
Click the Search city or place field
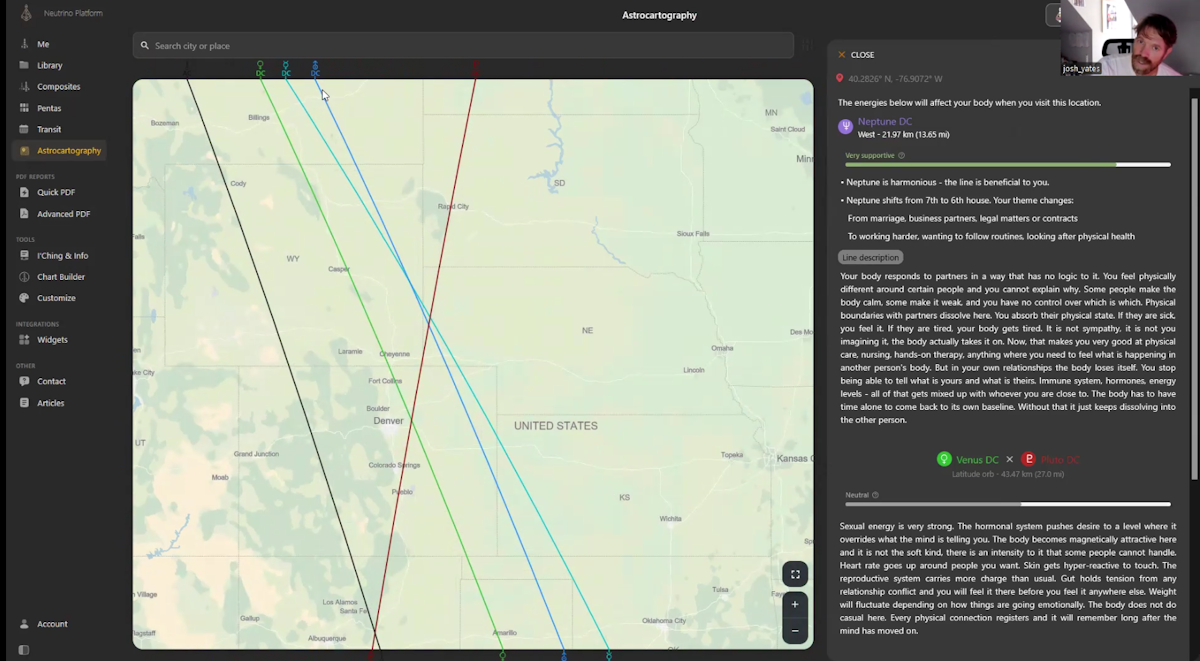[x=462, y=45]
